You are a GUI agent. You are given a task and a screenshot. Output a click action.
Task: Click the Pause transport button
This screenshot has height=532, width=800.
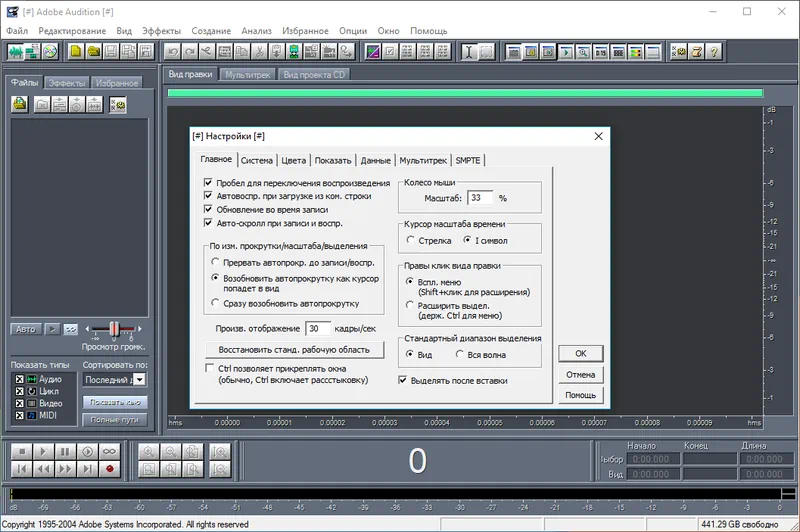(x=65, y=451)
